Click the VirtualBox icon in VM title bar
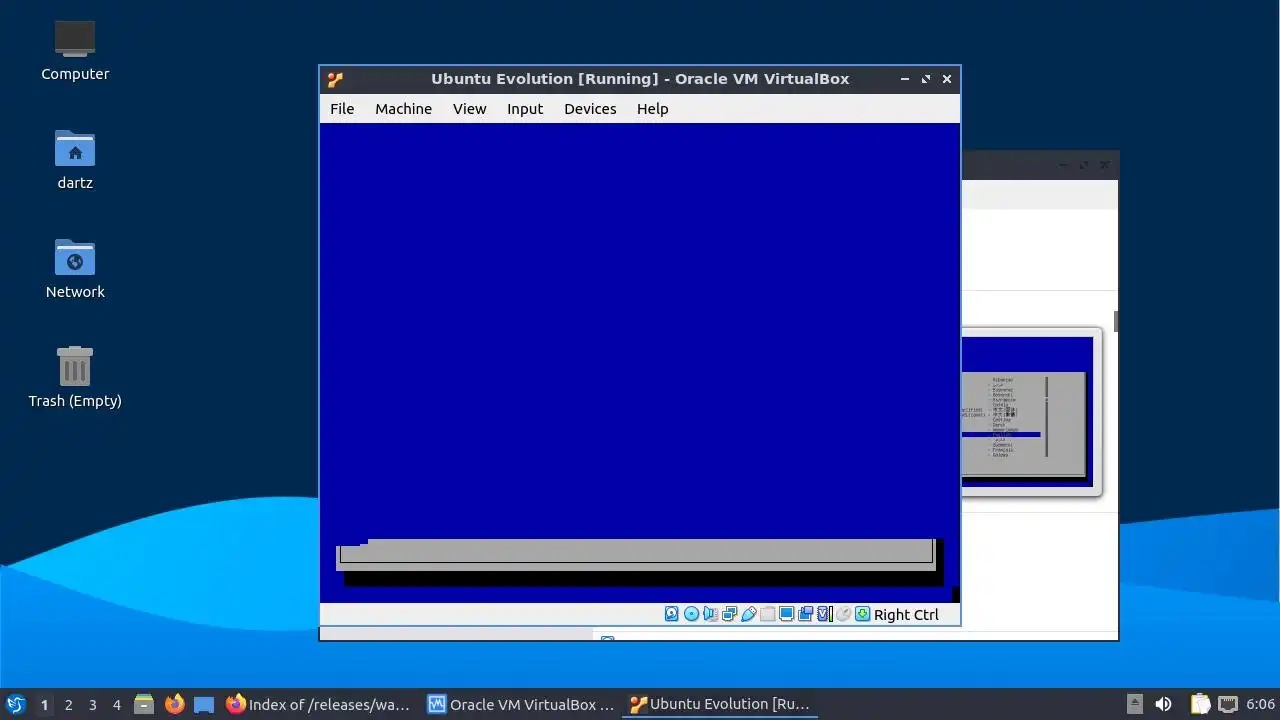1280x720 pixels. click(x=335, y=79)
